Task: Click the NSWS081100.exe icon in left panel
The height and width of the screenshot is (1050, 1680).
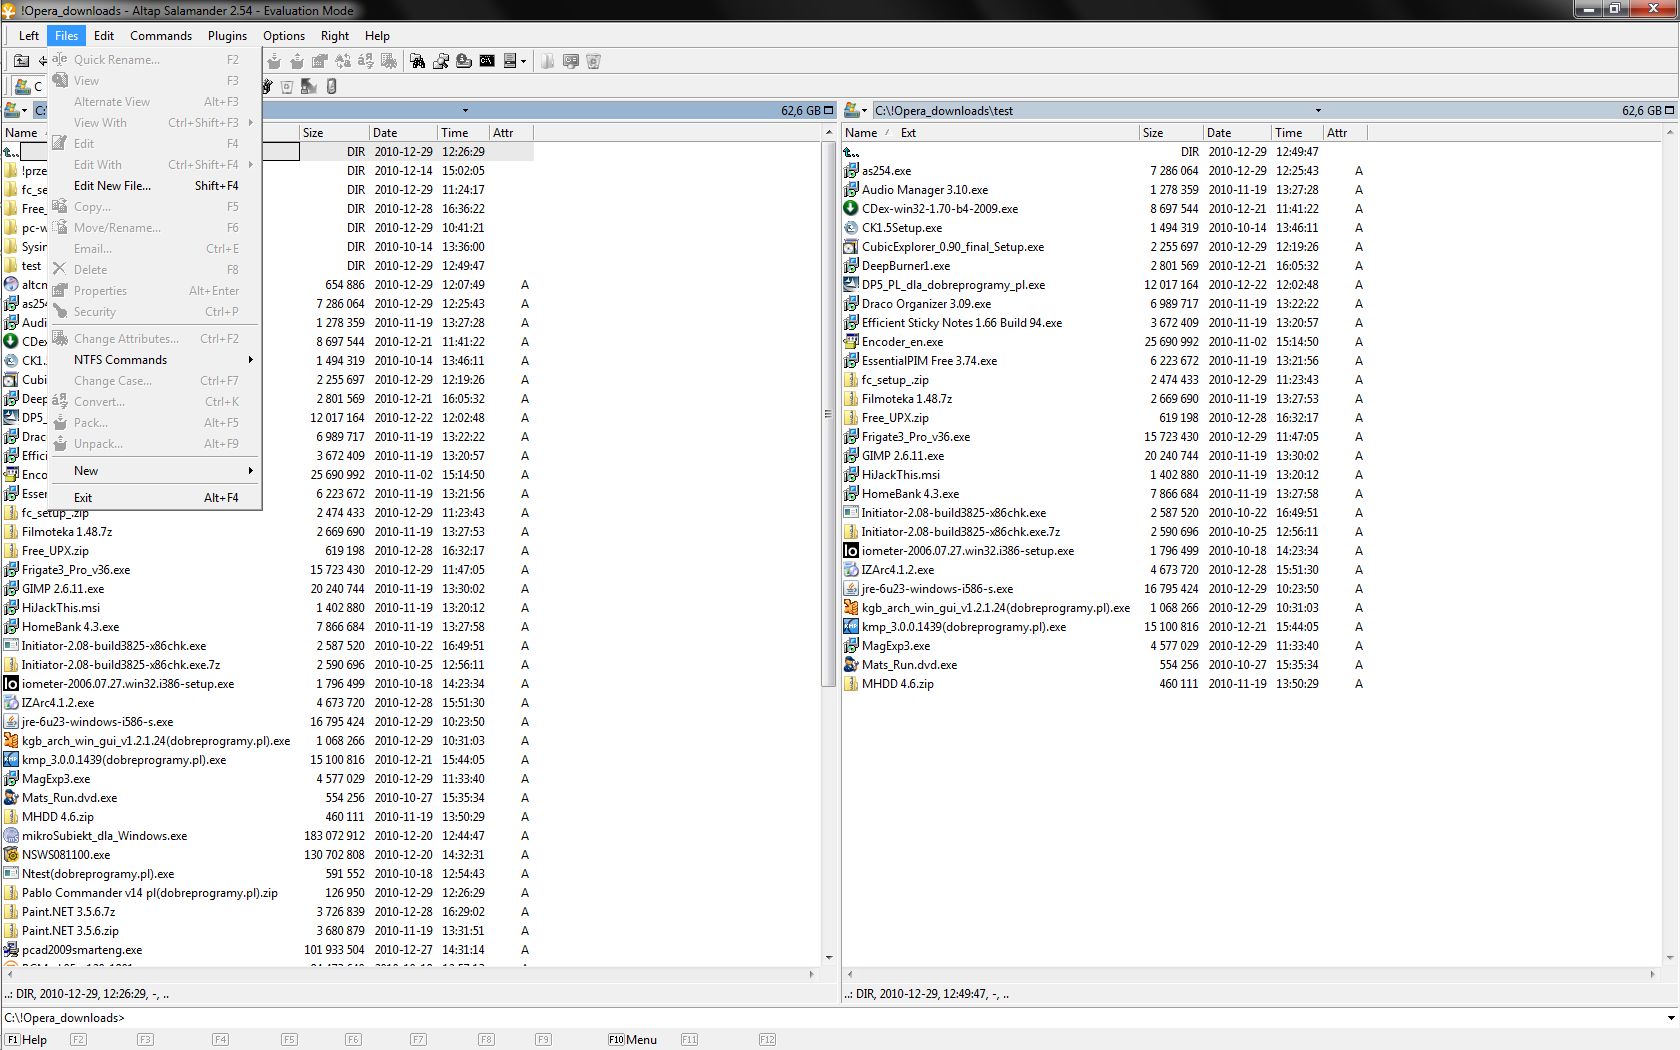Action: click(11, 855)
